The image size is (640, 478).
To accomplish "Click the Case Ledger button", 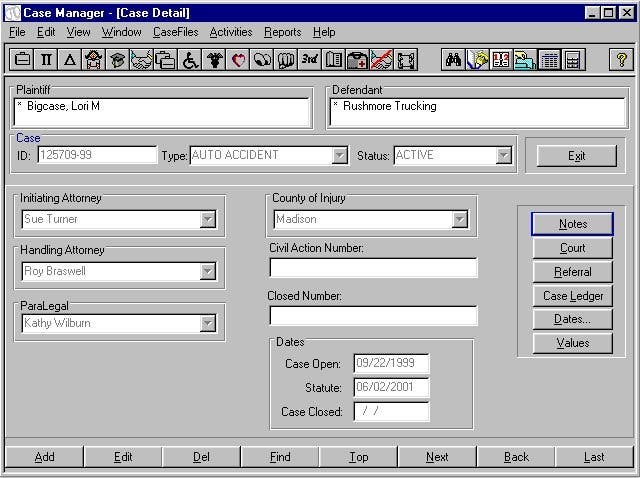I will [x=573, y=296].
